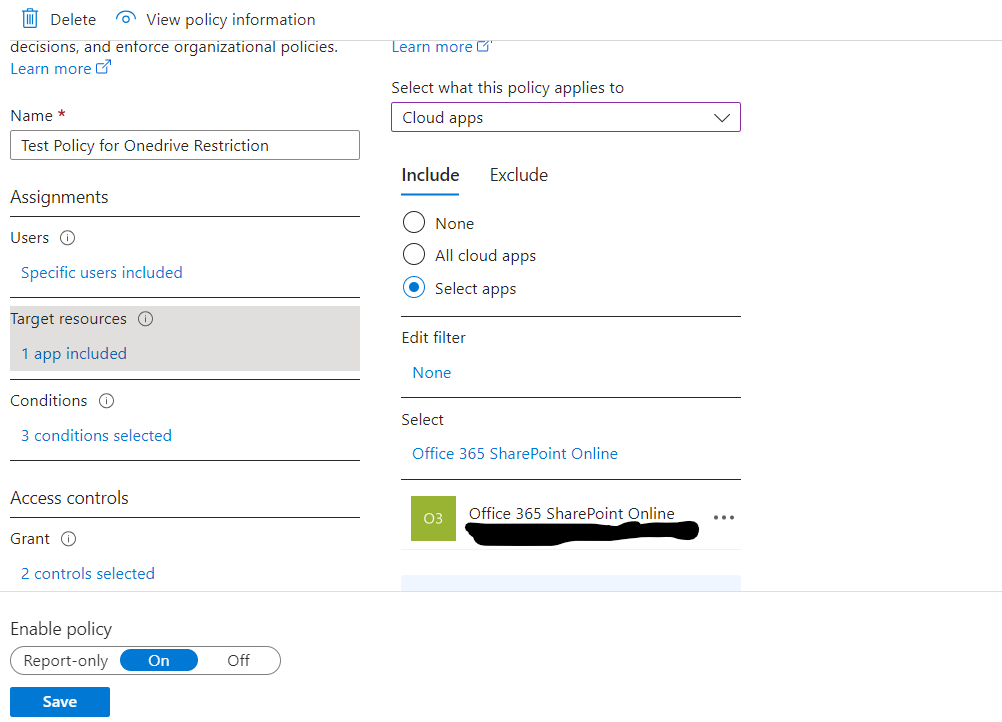Click the 3 conditions selected link
Screen dimensions: 1002x722
(96, 435)
